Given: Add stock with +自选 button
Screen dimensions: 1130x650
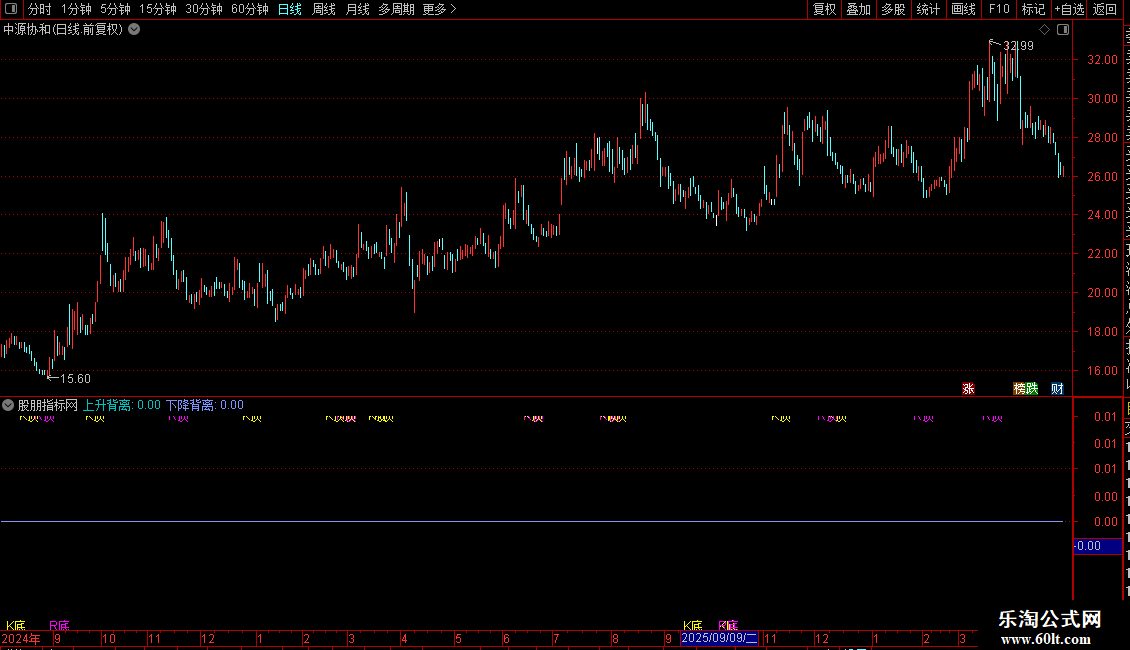Looking at the screenshot, I should (1069, 9).
